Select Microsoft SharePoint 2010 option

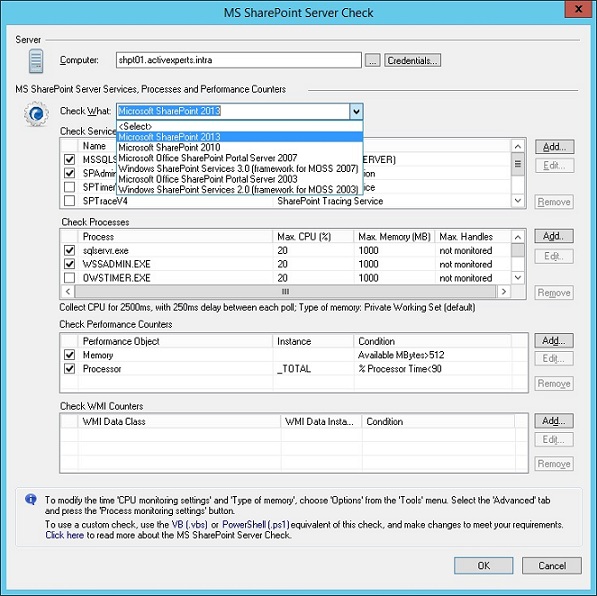click(240, 147)
